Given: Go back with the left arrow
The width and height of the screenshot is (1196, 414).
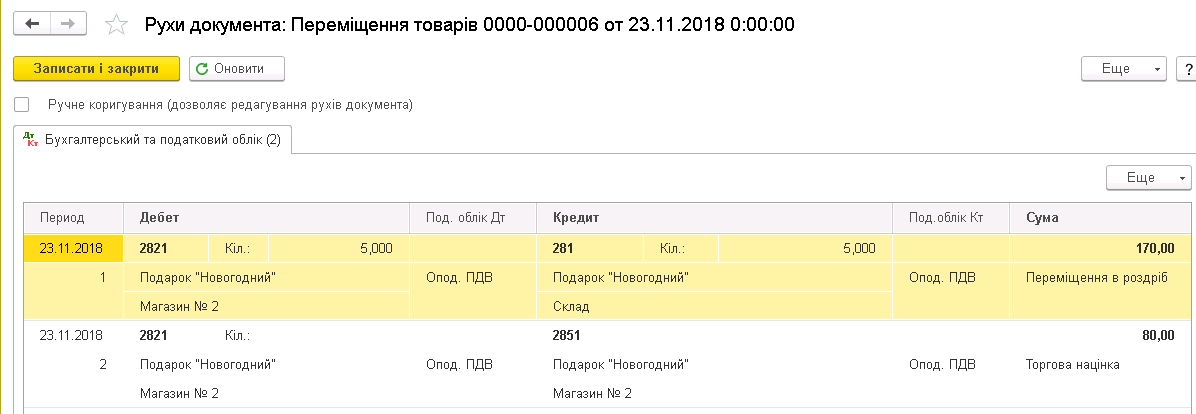Looking at the screenshot, I should [32, 24].
